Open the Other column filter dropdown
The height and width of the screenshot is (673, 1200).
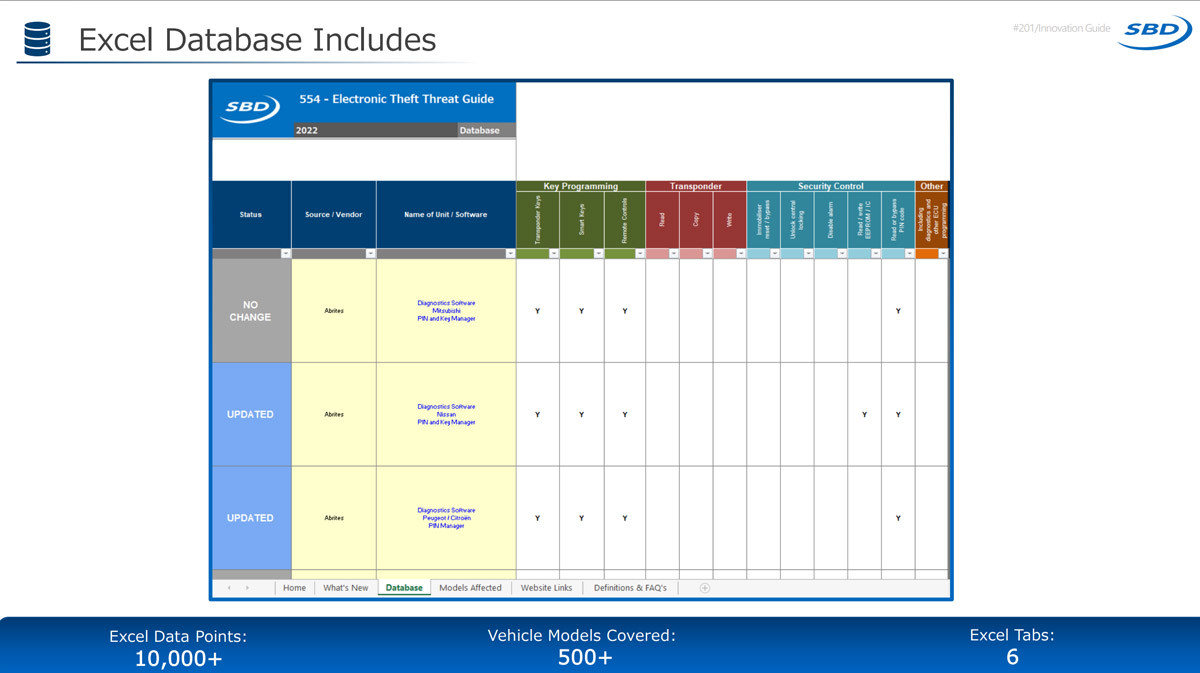coord(943,254)
